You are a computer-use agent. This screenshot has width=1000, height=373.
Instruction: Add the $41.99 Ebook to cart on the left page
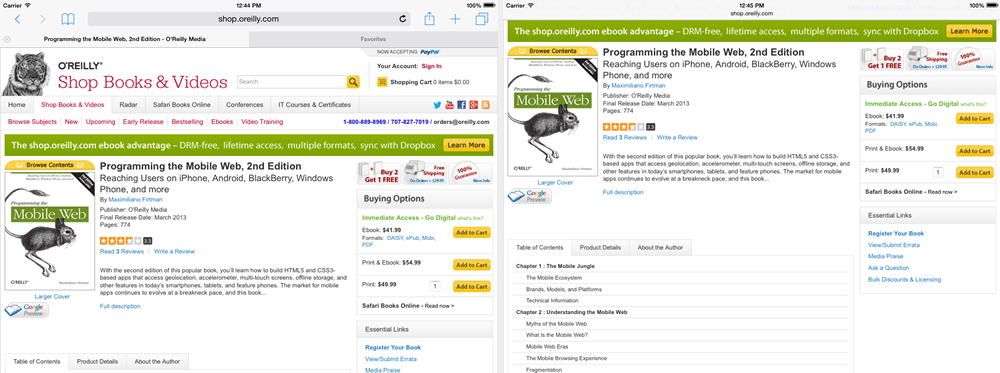tap(472, 233)
